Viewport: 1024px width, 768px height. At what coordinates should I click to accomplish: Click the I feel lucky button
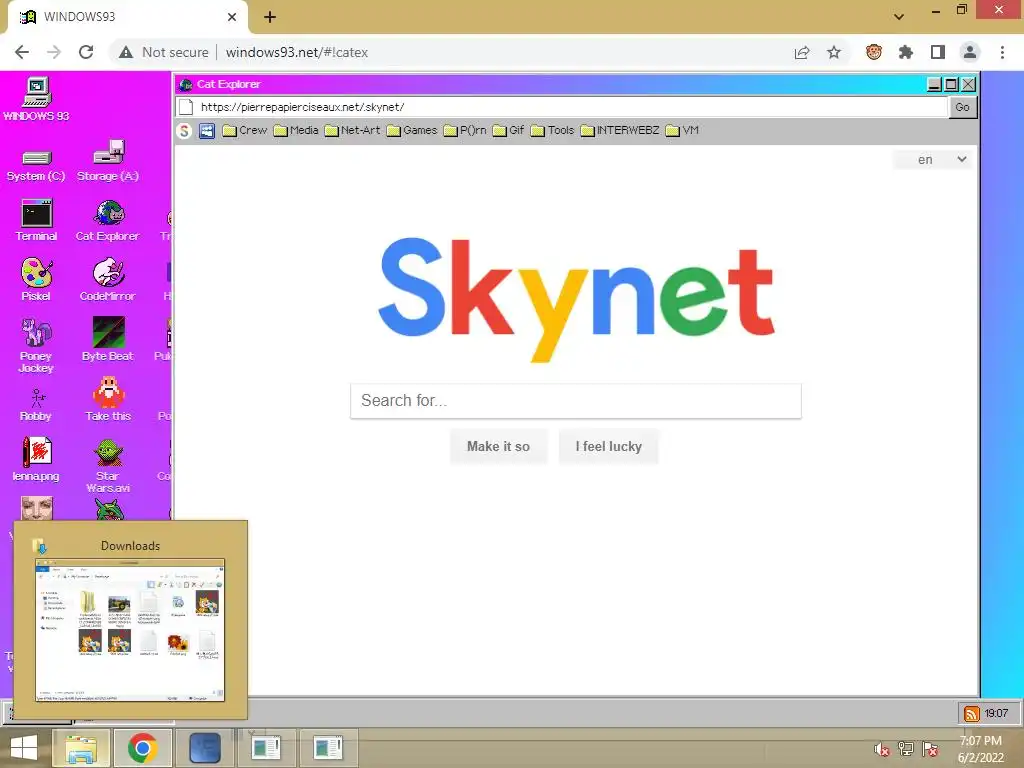[609, 447]
